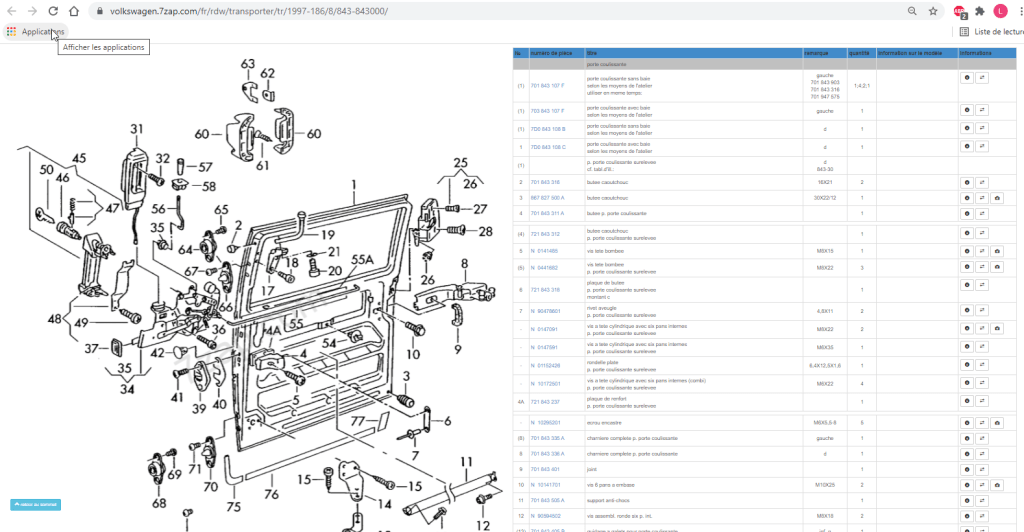Screen dimensions: 1024x532
Task: Open the Chrome profile avatar
Action: [x=1000, y=11]
